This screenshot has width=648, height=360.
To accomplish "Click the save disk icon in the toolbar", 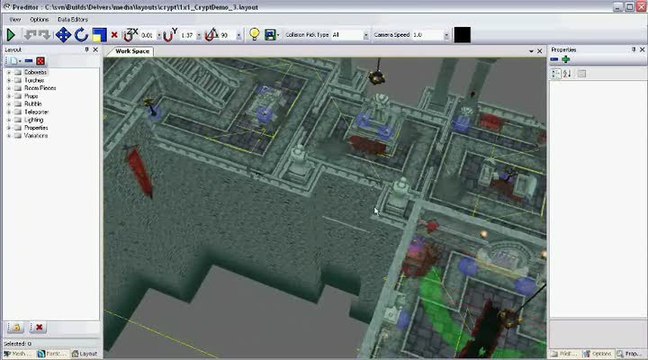I will point(270,35).
